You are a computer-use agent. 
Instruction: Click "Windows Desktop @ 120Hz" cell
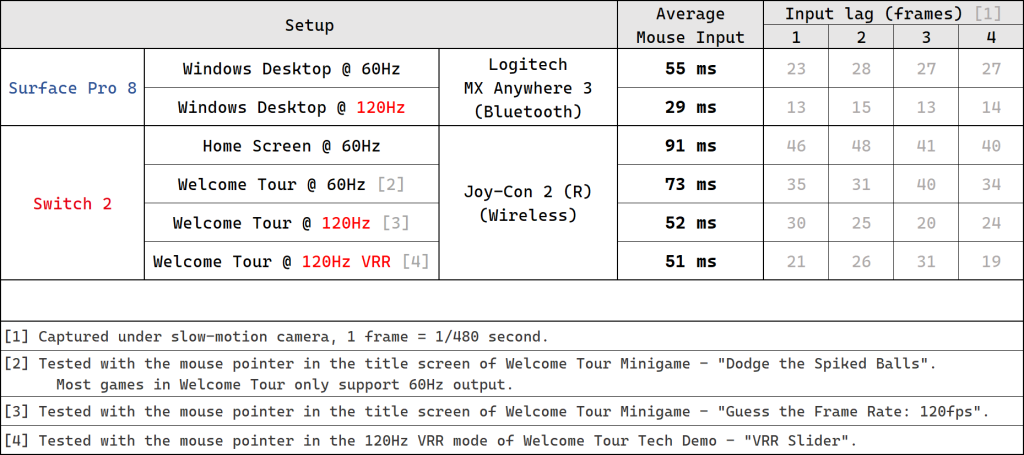(291, 107)
